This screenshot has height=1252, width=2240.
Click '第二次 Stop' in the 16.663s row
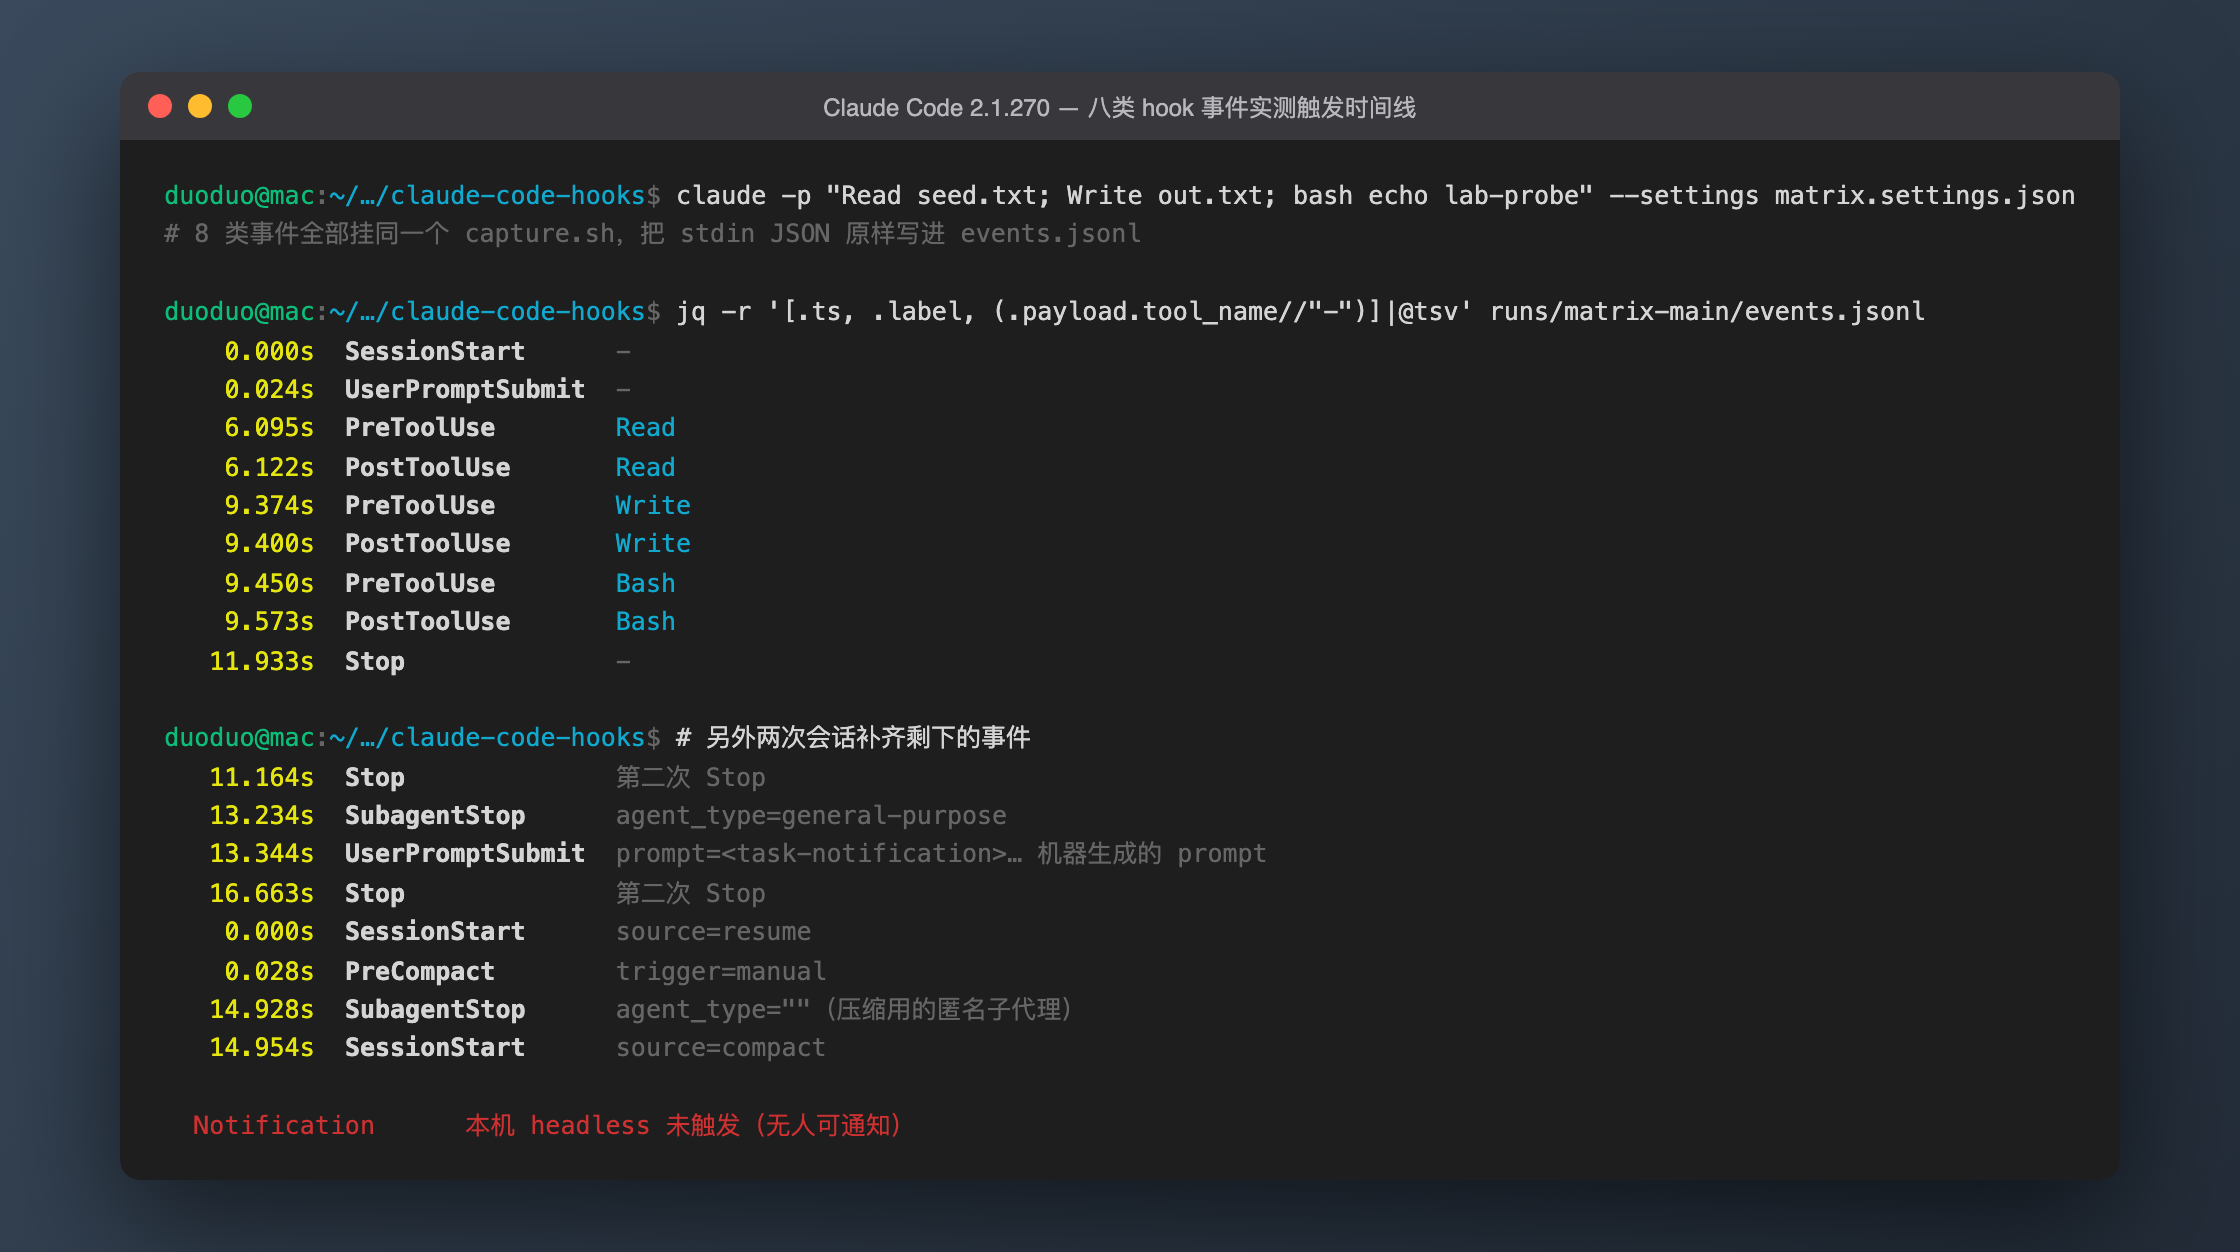[x=690, y=893]
